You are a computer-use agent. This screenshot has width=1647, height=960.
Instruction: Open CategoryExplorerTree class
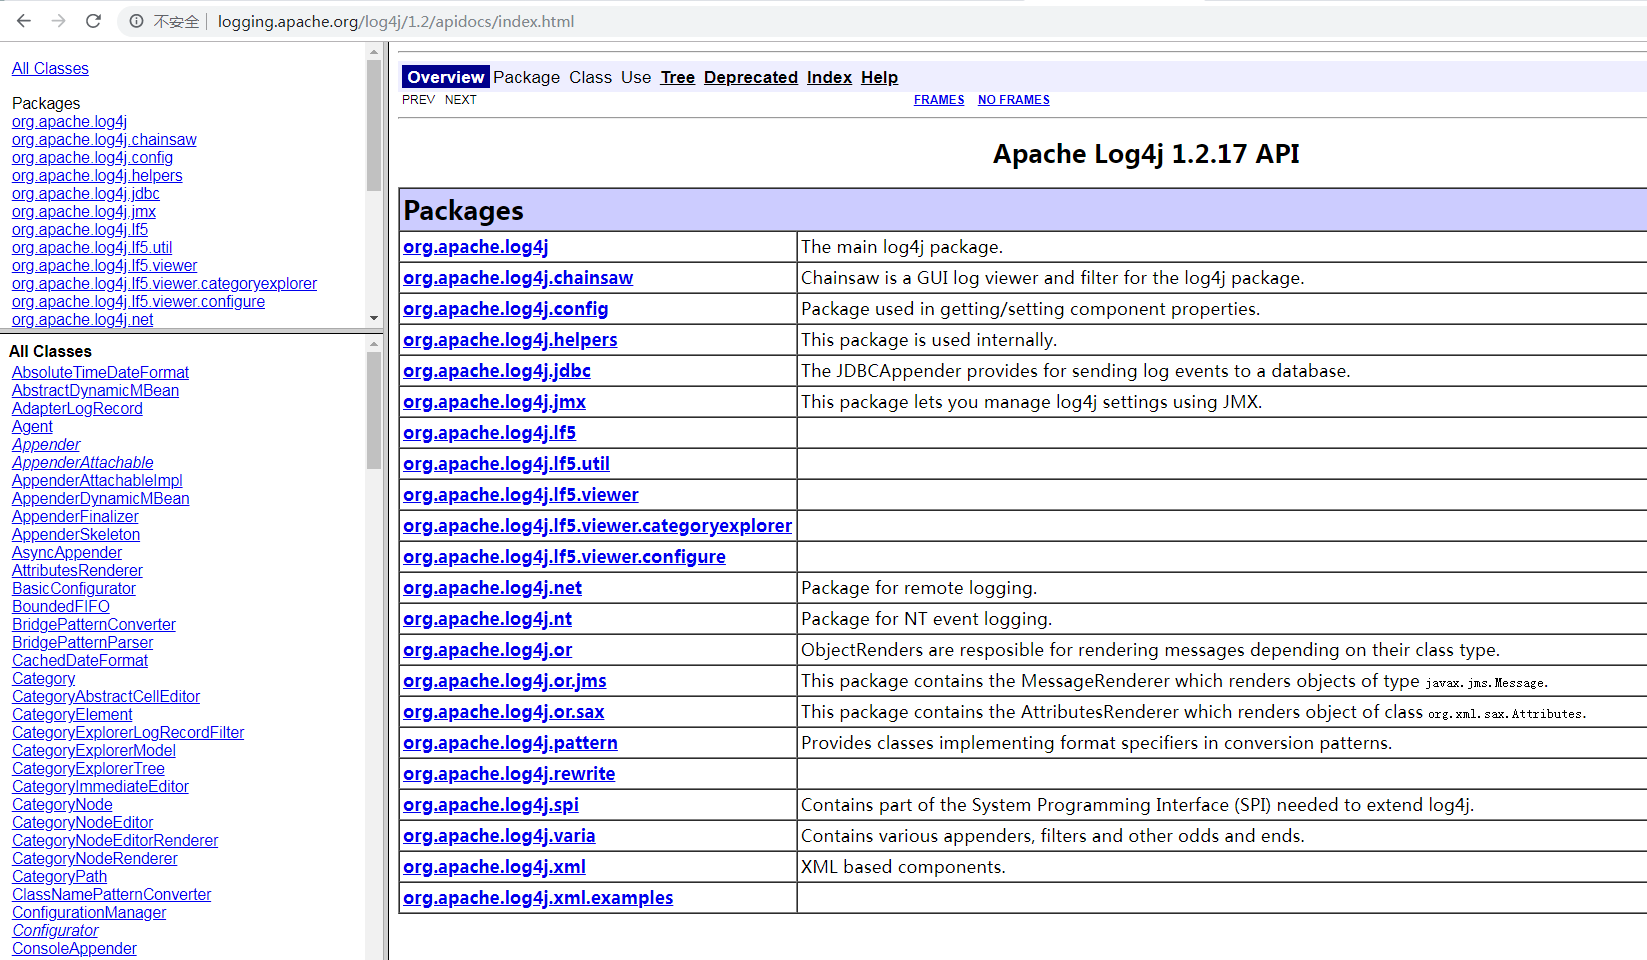tap(88, 769)
